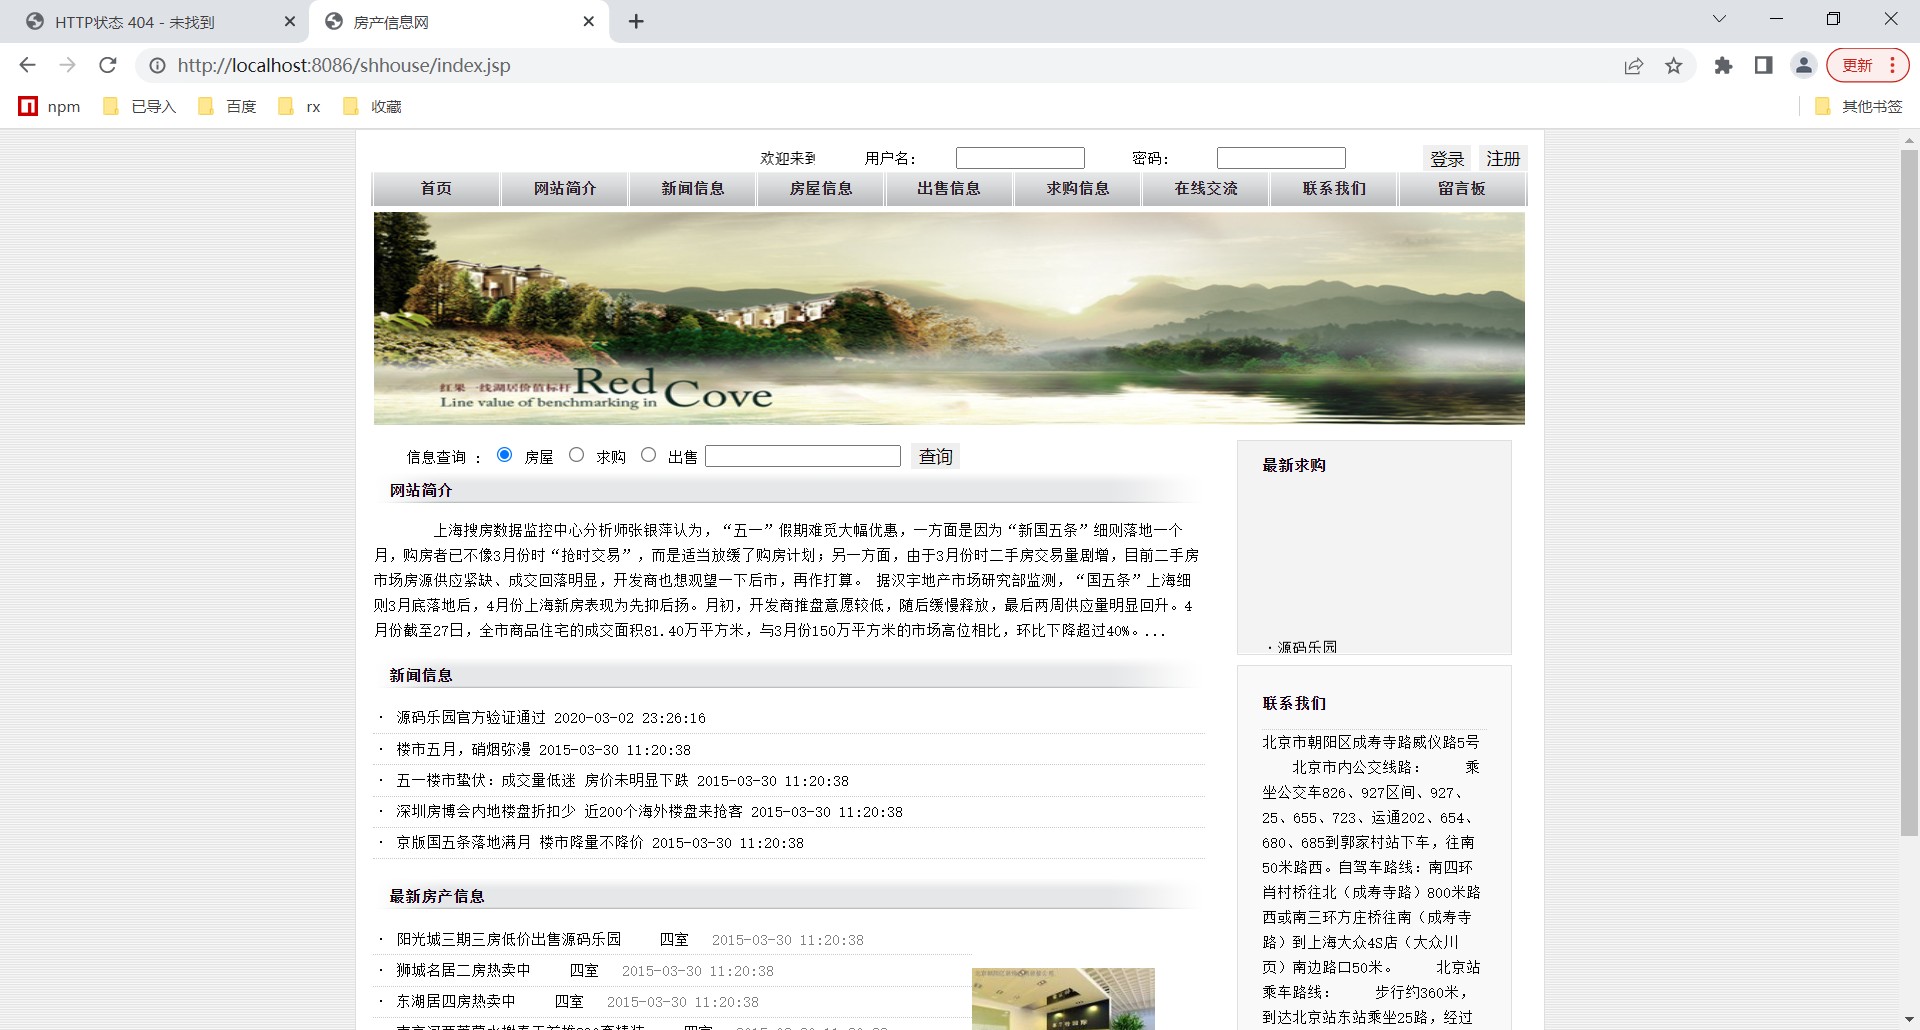Open the 在线交流 menu item

[1205, 188]
